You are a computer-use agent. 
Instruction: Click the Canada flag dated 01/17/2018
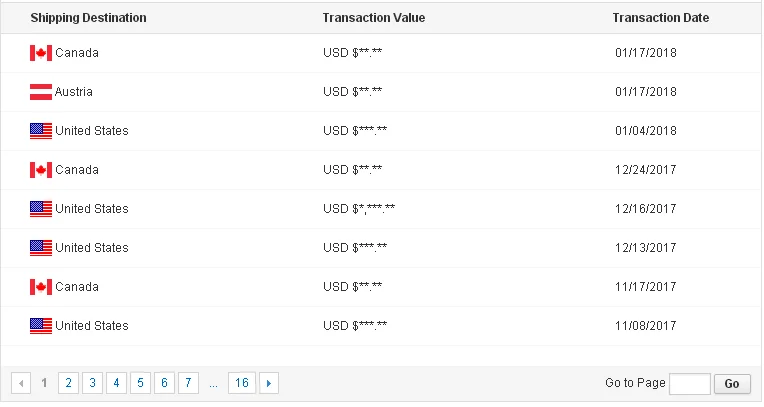point(41,53)
